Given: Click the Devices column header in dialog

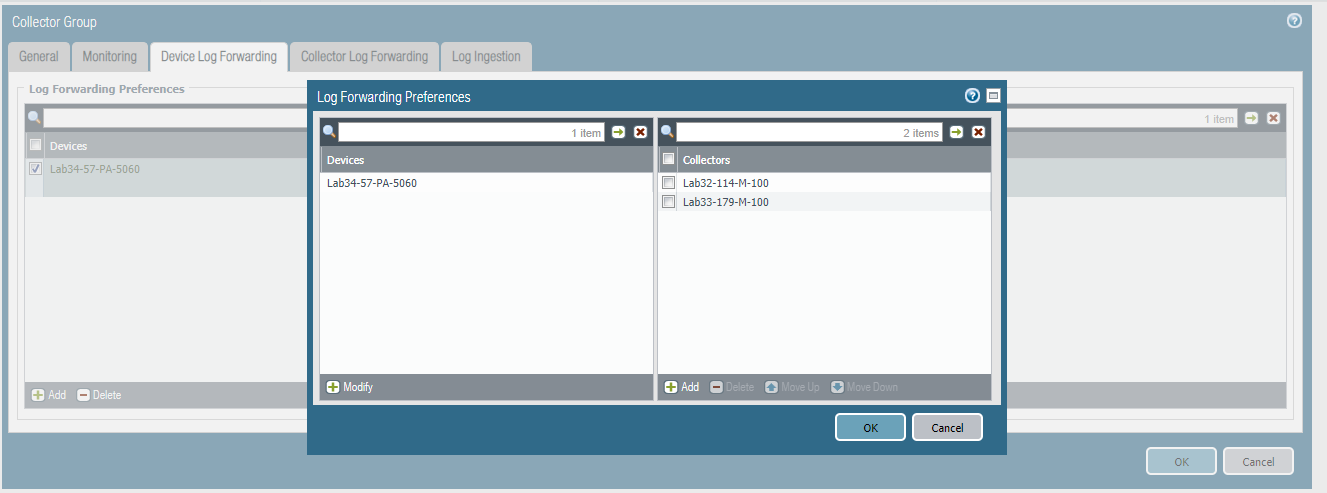Looking at the screenshot, I should [x=486, y=160].
